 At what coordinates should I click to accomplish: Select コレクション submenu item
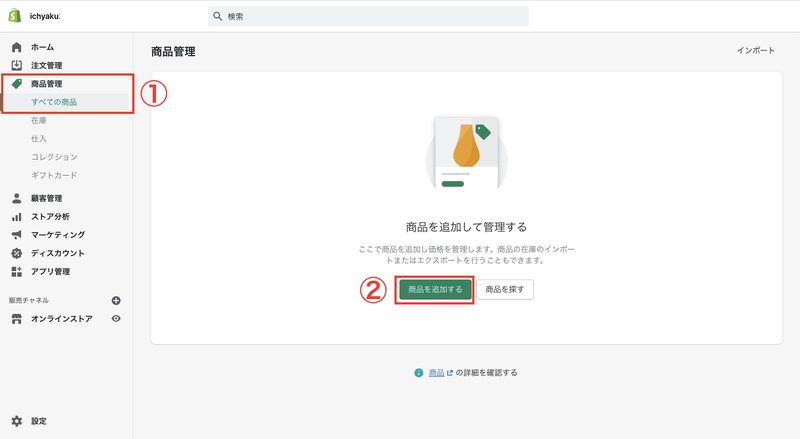pyautogui.click(x=55, y=157)
